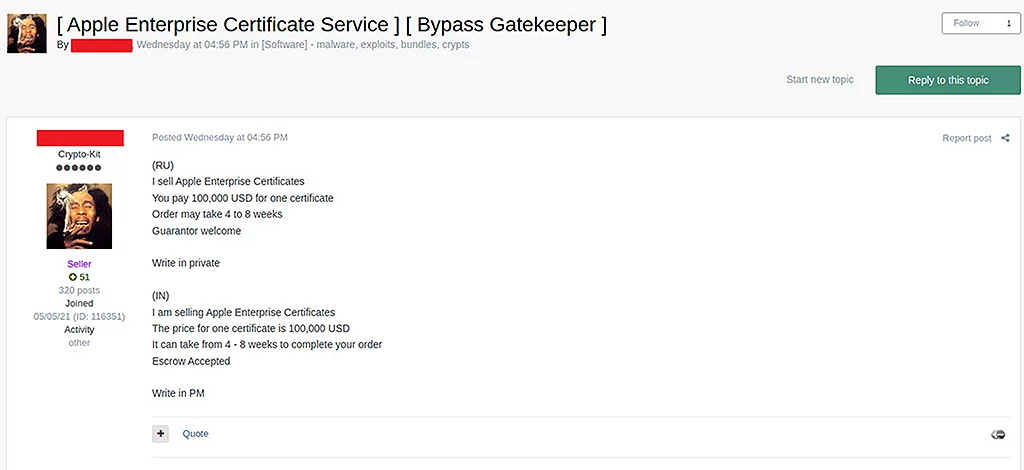
Task: Click the purple Seller group label
Action: (x=79, y=264)
